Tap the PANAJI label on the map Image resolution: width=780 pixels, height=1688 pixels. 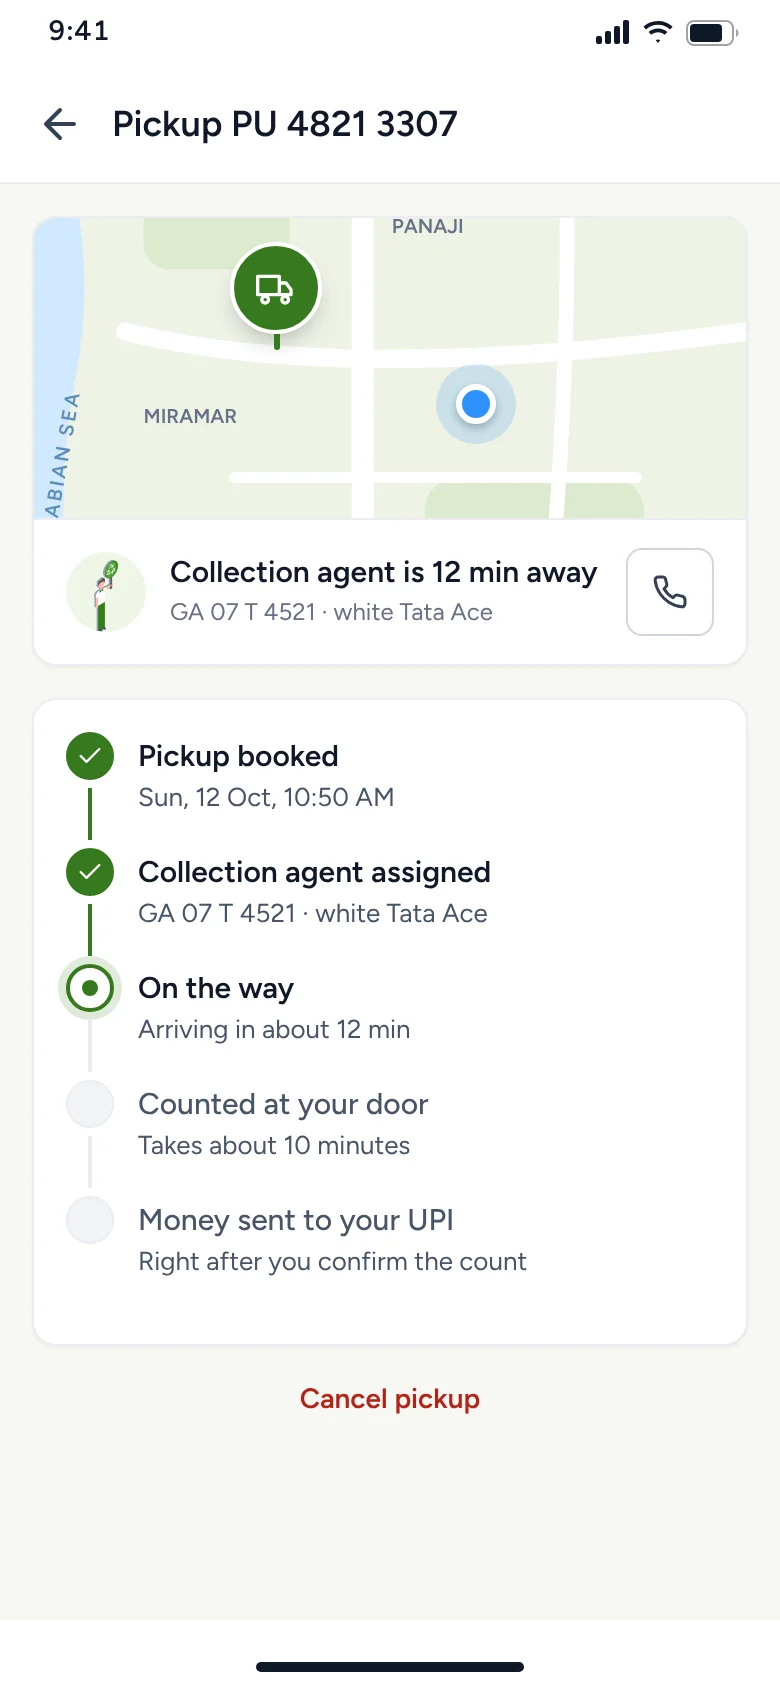pos(428,226)
